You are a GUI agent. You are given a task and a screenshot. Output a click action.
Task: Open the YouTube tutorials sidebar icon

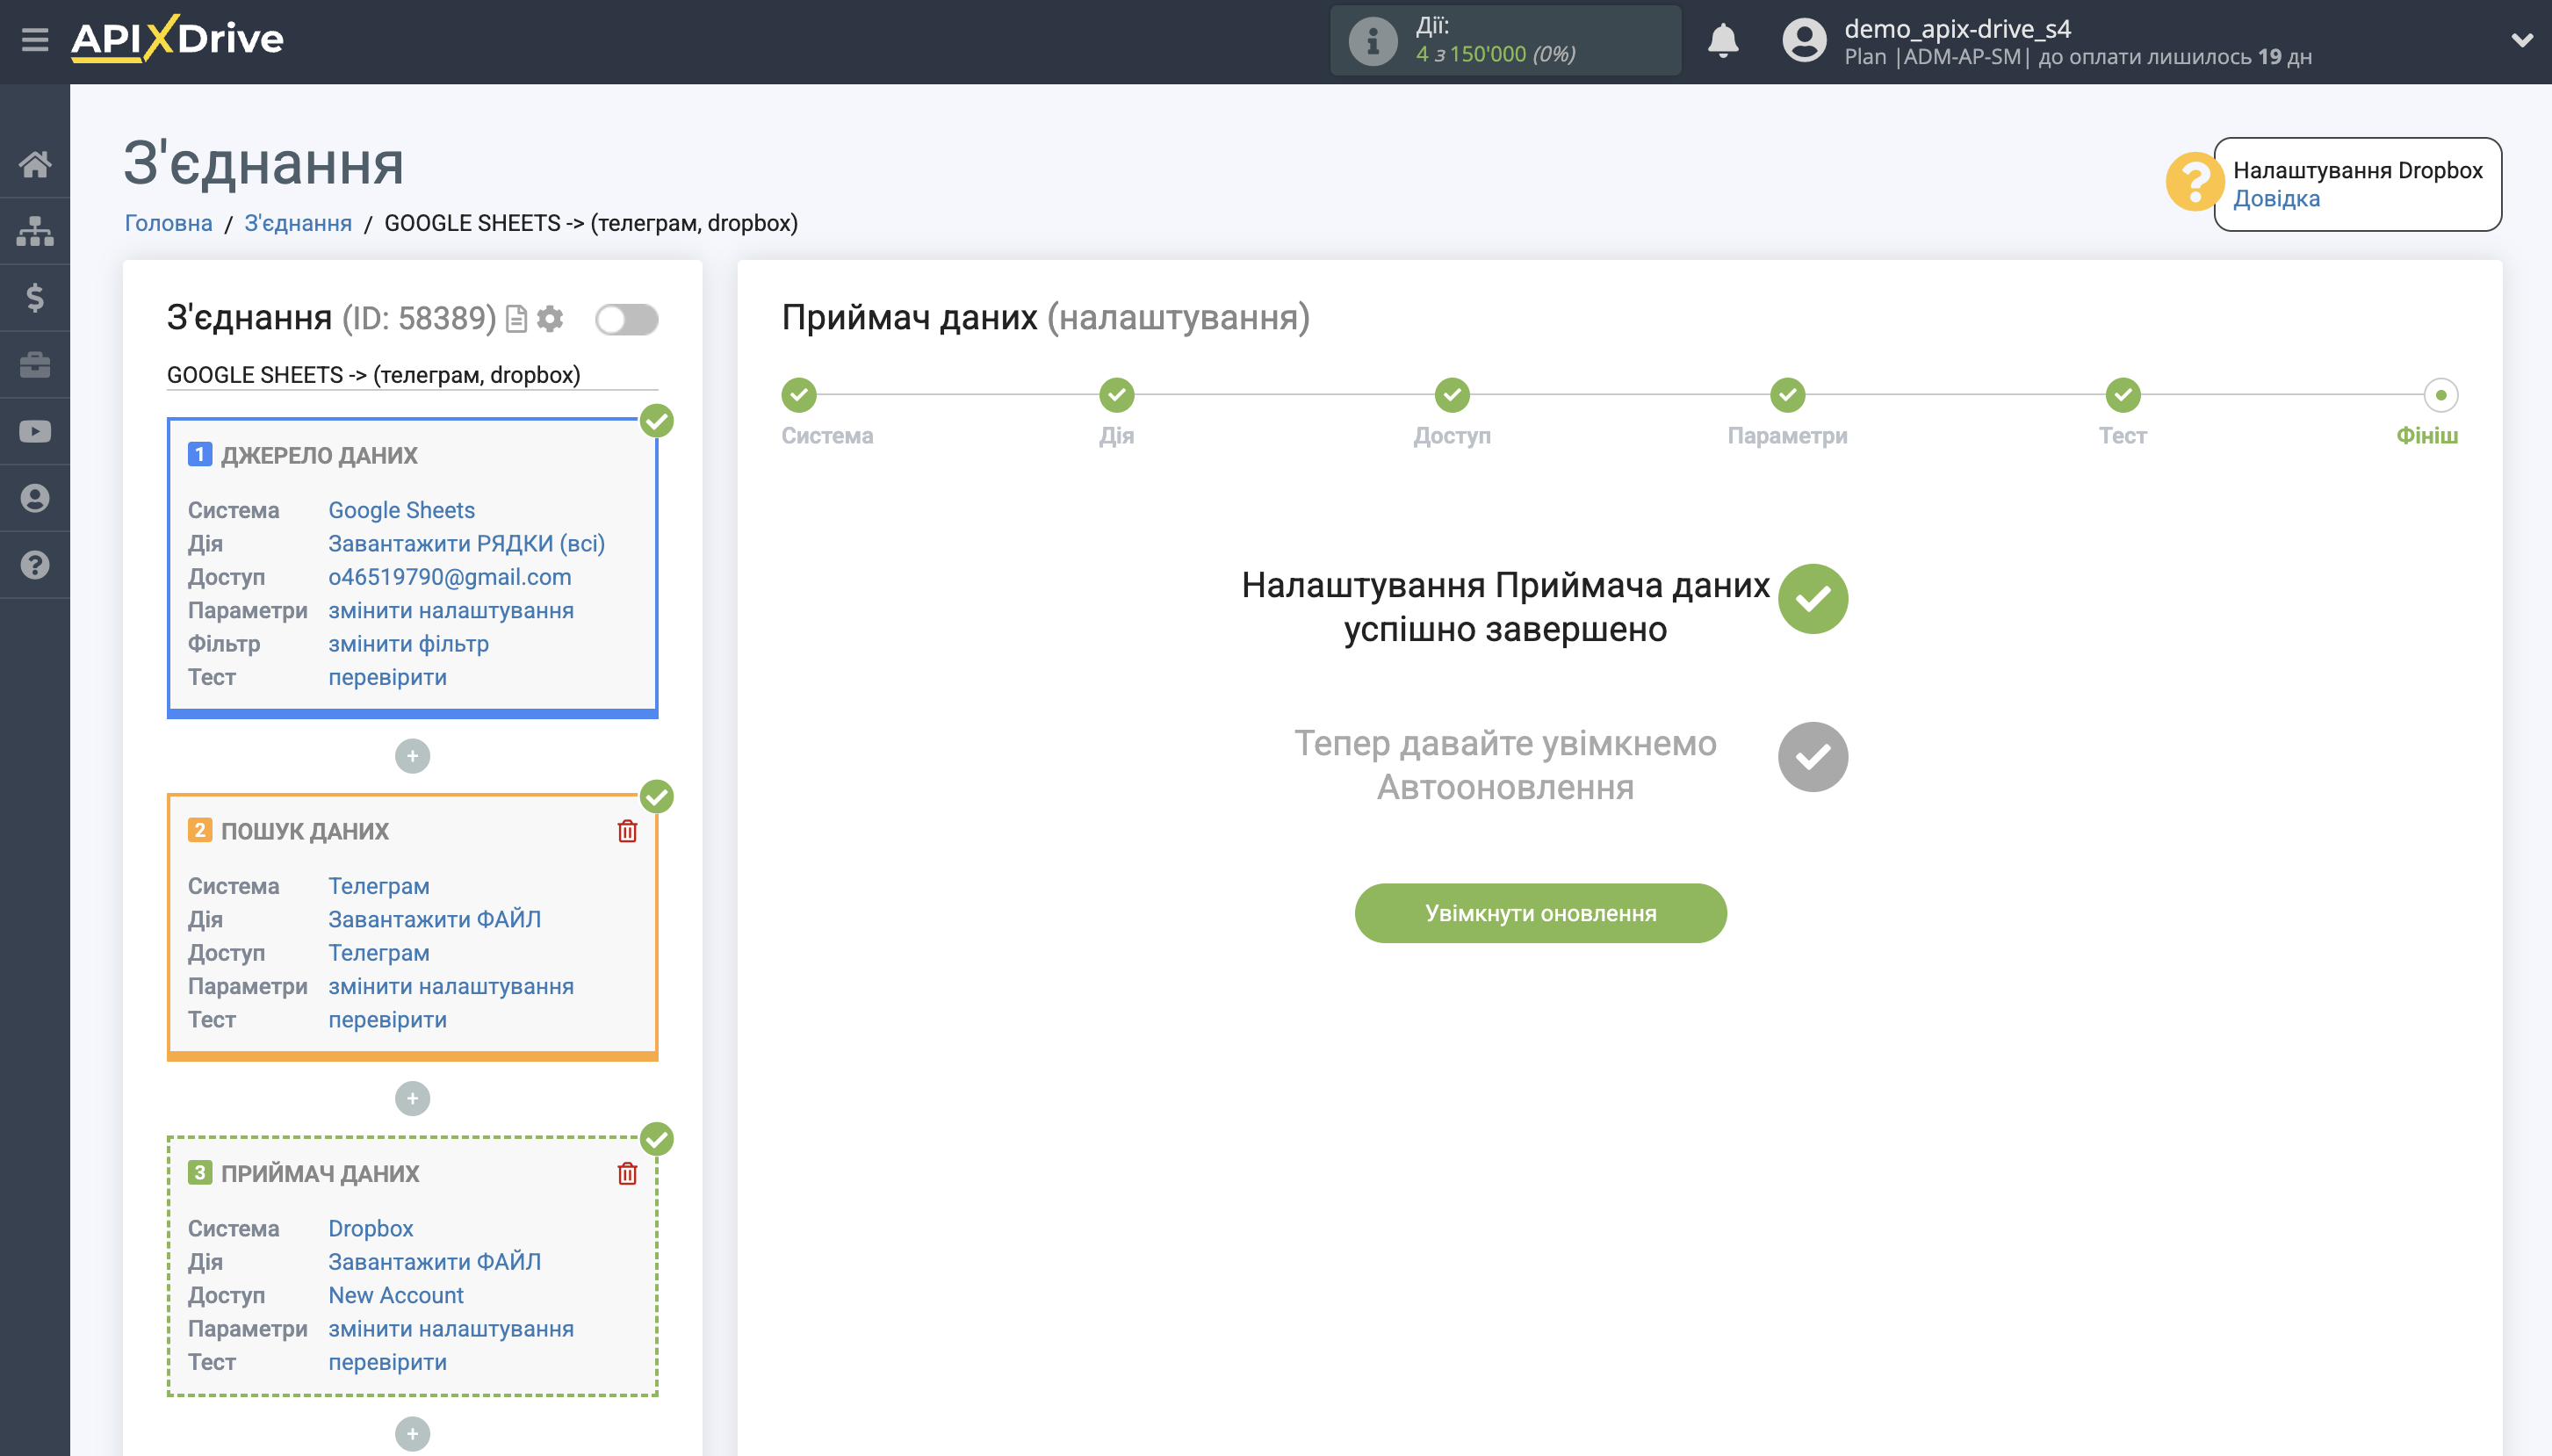coord(36,430)
